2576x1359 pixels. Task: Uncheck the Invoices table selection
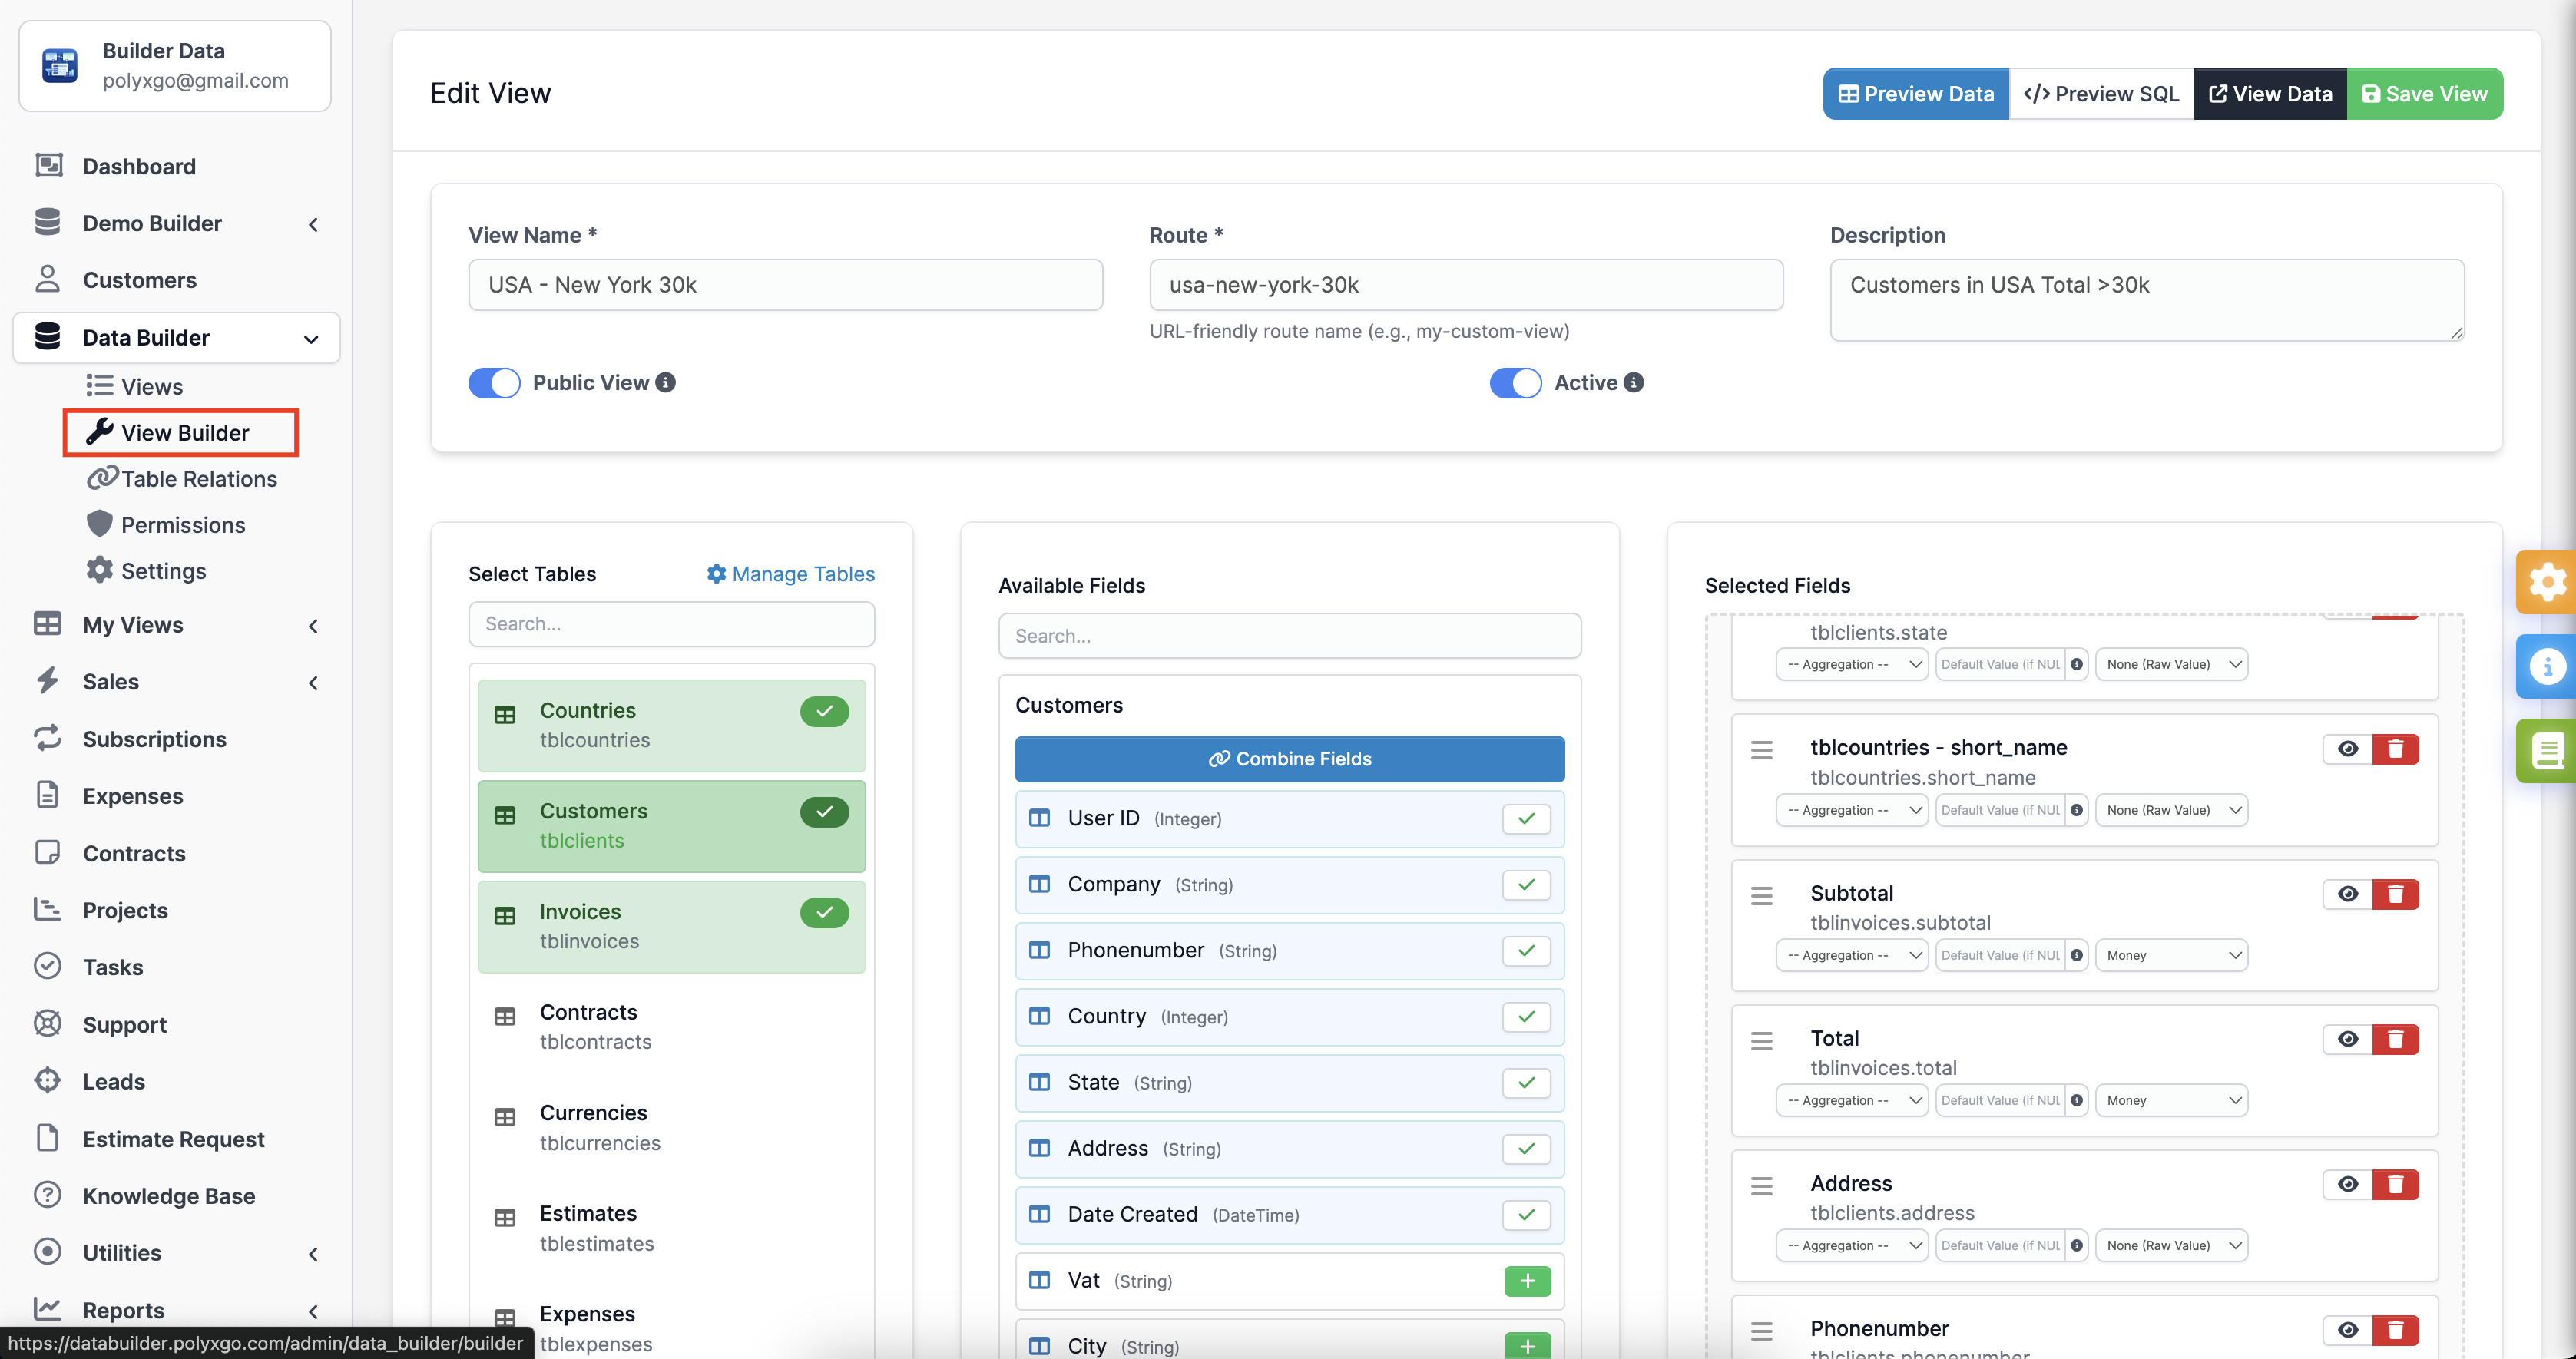click(x=824, y=912)
